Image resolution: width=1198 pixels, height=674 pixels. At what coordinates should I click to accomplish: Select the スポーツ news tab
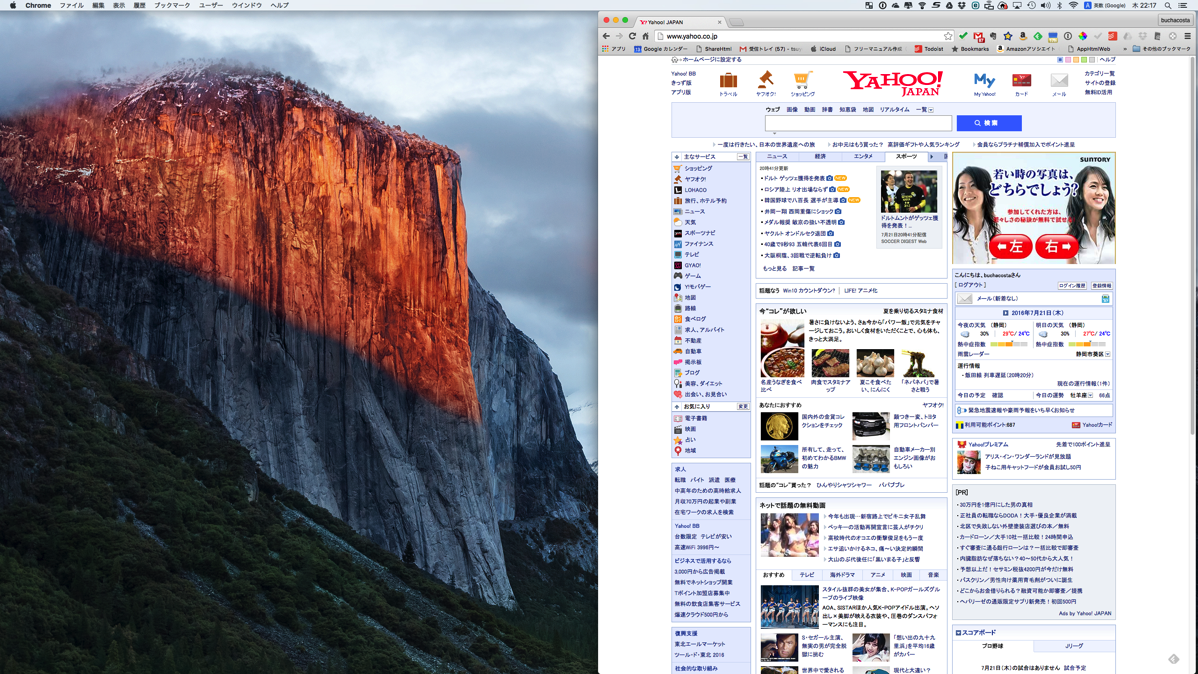click(906, 156)
